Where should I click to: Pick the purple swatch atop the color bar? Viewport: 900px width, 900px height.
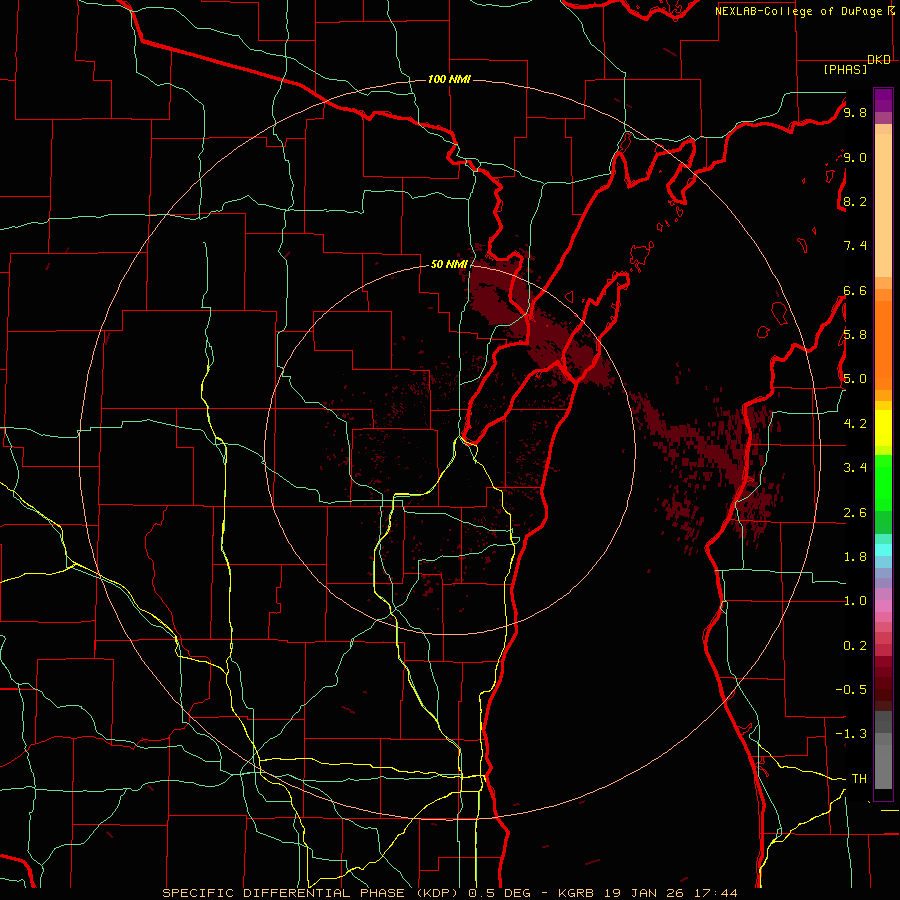point(883,100)
